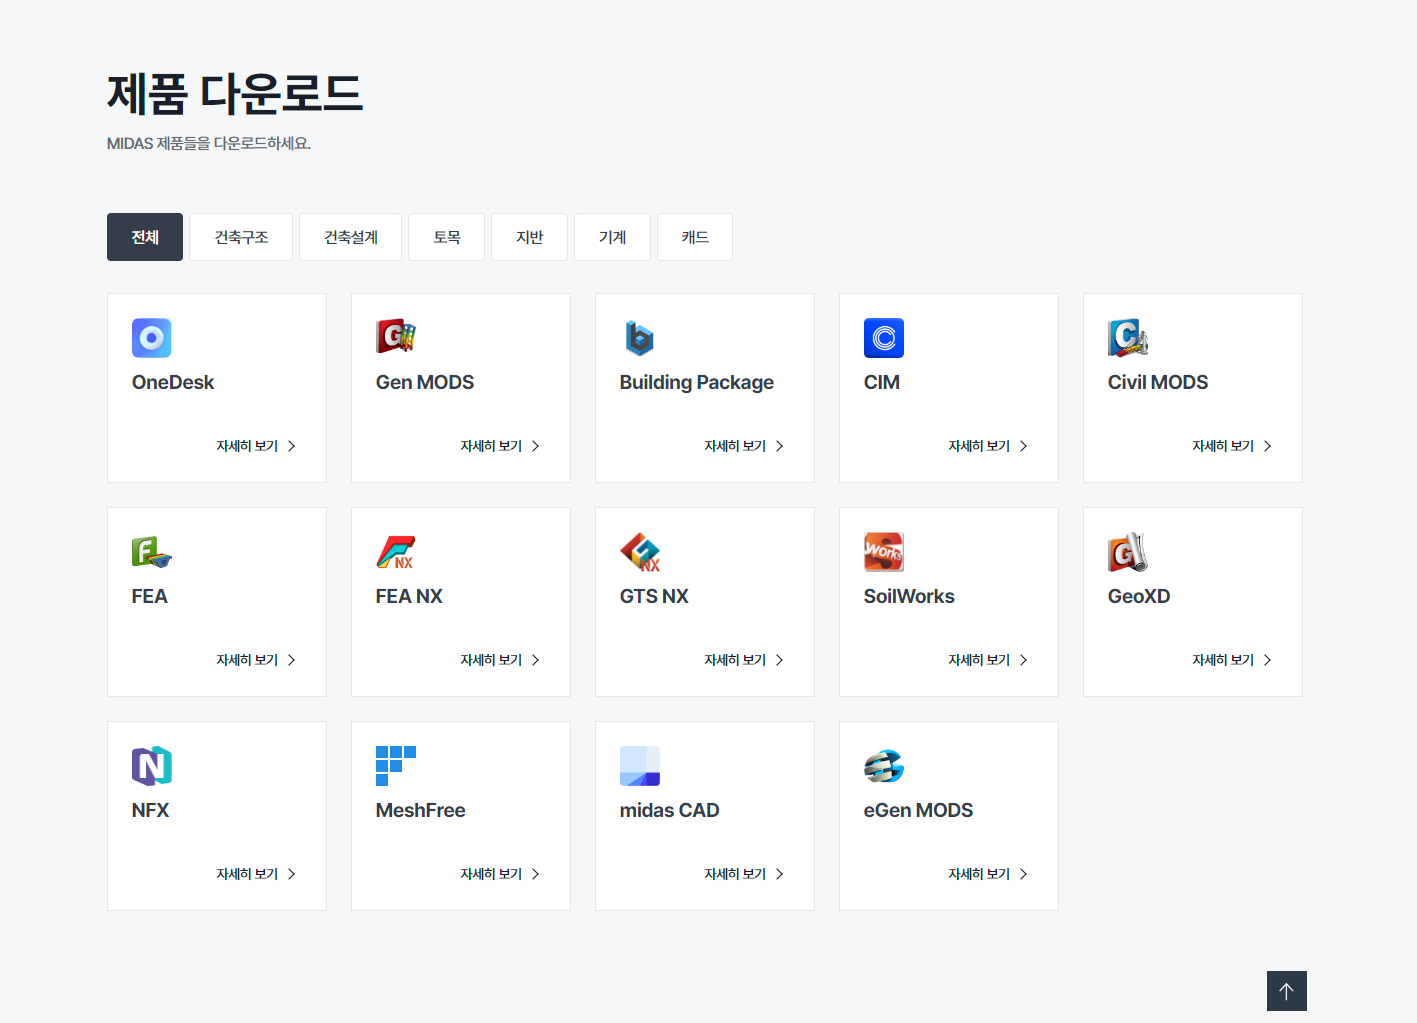This screenshot has height=1023, width=1417.
Task: Click the MeshFree product icon
Action: [x=395, y=766]
